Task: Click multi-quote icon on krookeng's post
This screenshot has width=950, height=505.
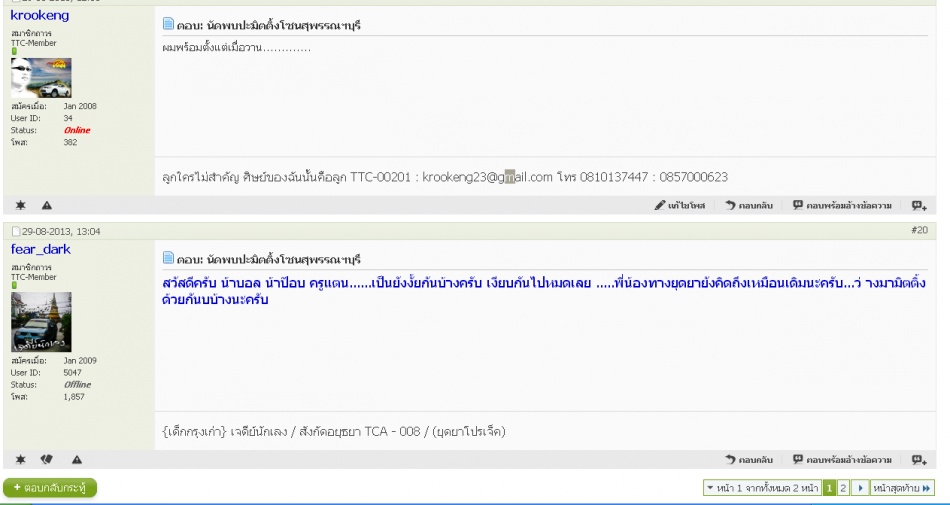Action: (x=918, y=205)
